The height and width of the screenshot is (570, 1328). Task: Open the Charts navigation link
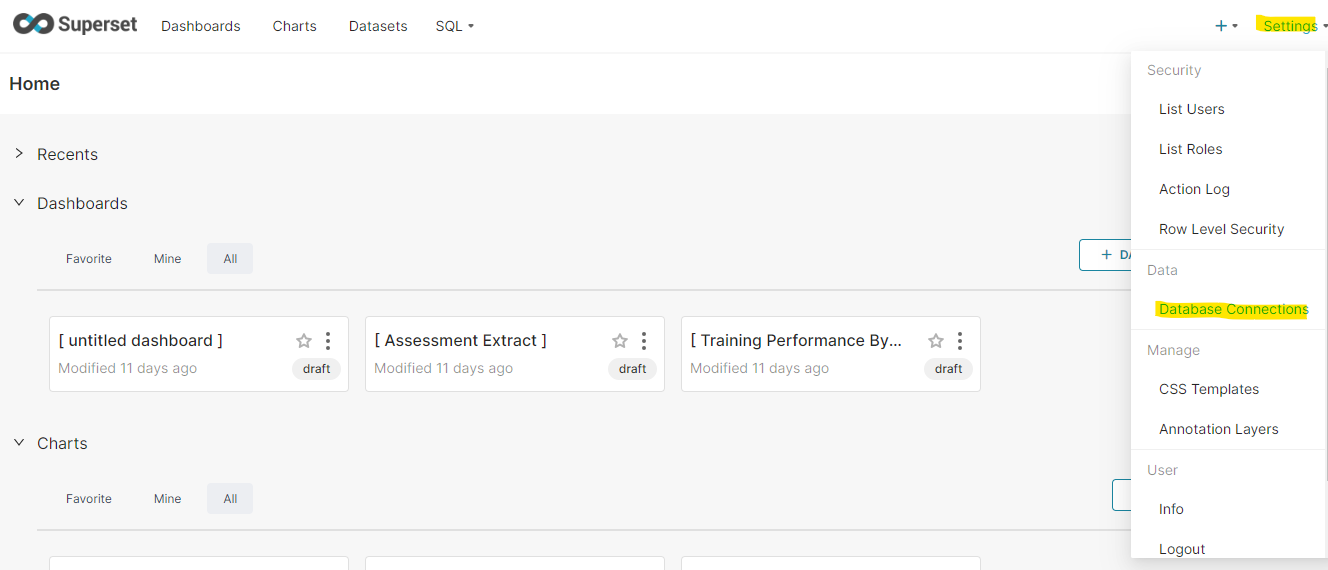point(294,26)
